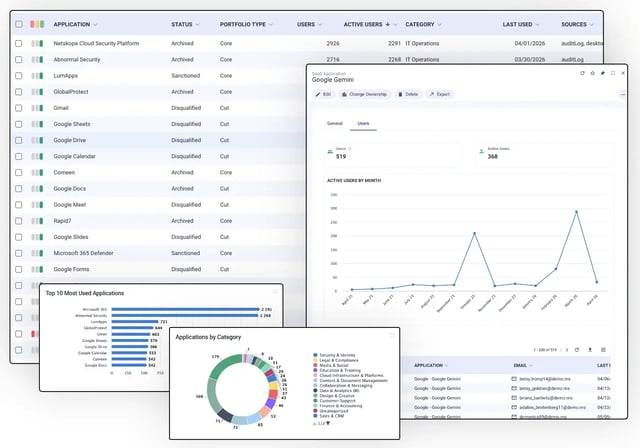This screenshot has height=448, width=640.
Task: Check the Gmail row checkbox
Action: (x=19, y=108)
